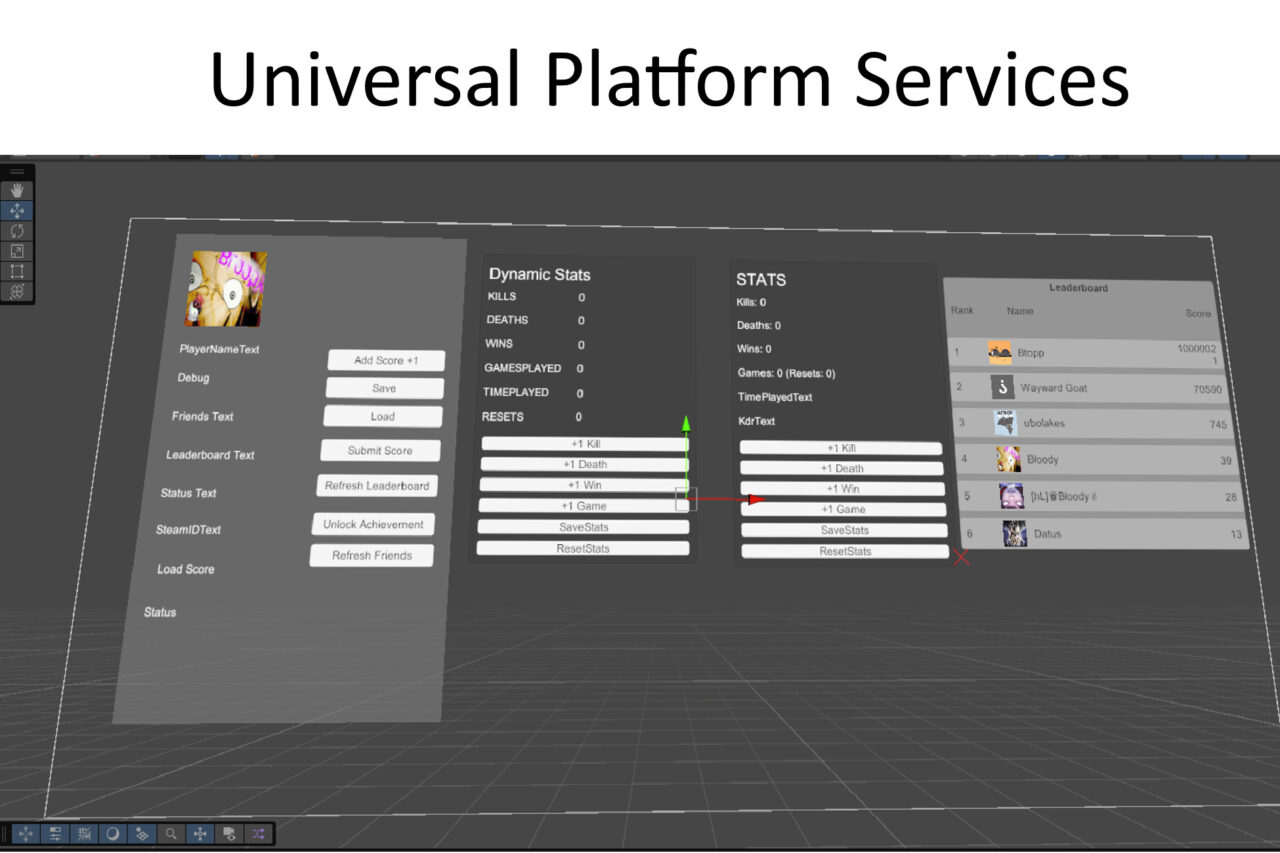Click the purple shuffle icon in bottom toolbar

click(x=258, y=833)
